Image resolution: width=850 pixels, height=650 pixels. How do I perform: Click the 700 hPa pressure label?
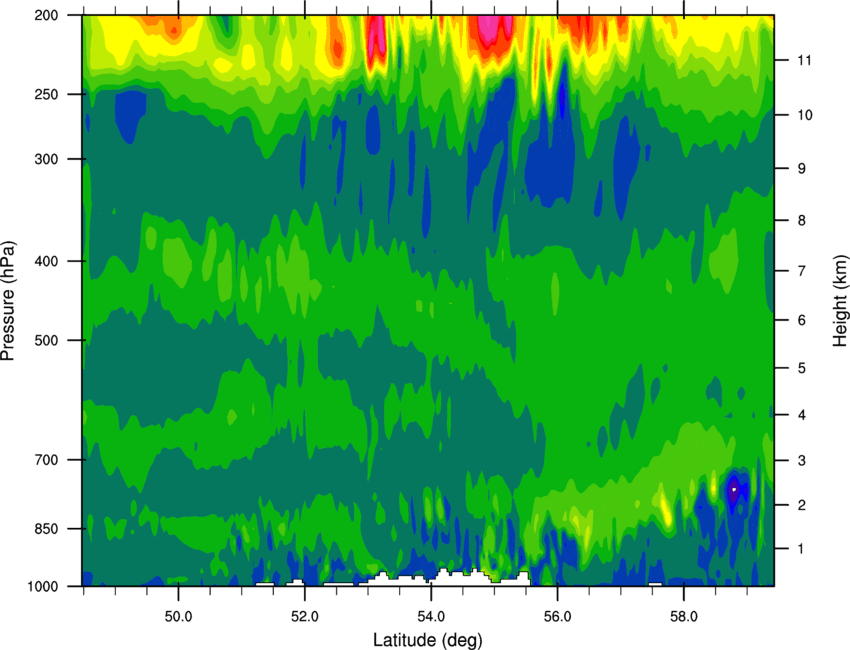point(46,460)
